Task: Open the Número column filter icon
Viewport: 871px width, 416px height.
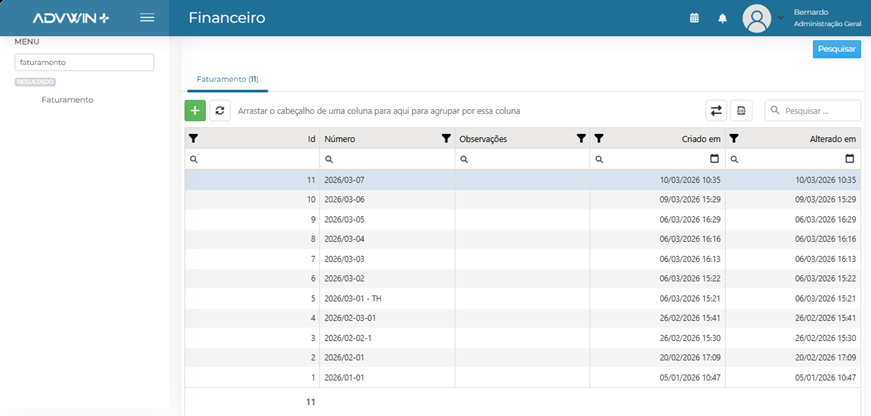Action: coord(446,139)
